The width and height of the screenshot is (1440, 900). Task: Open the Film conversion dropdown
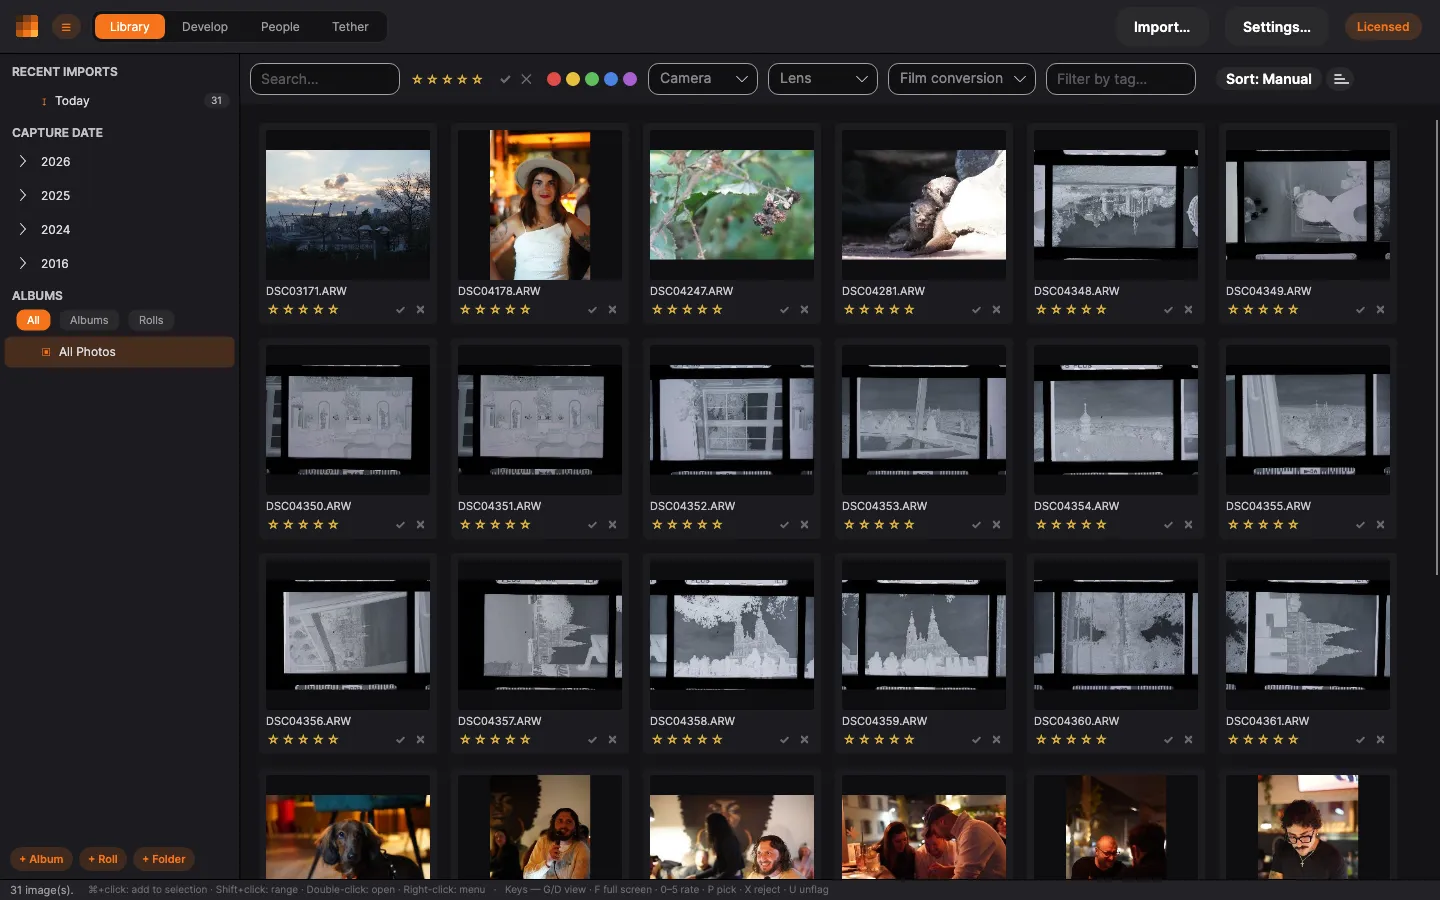[962, 79]
